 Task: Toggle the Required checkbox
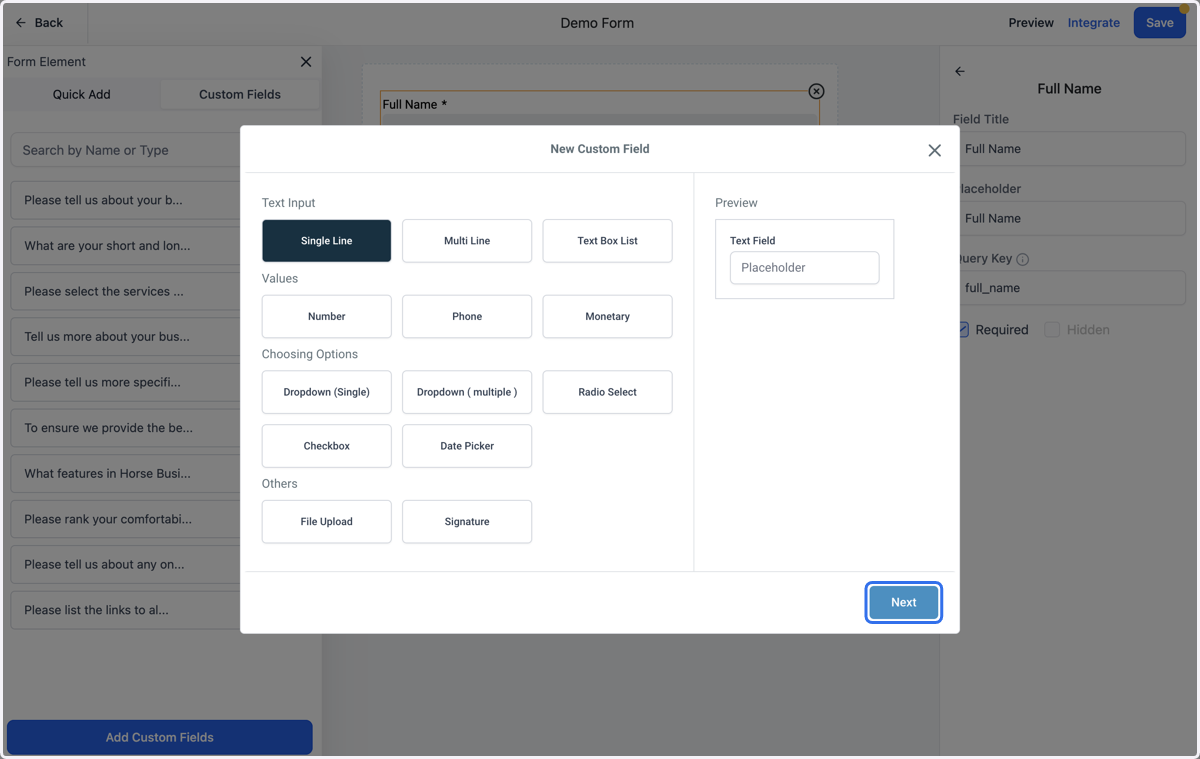(964, 330)
